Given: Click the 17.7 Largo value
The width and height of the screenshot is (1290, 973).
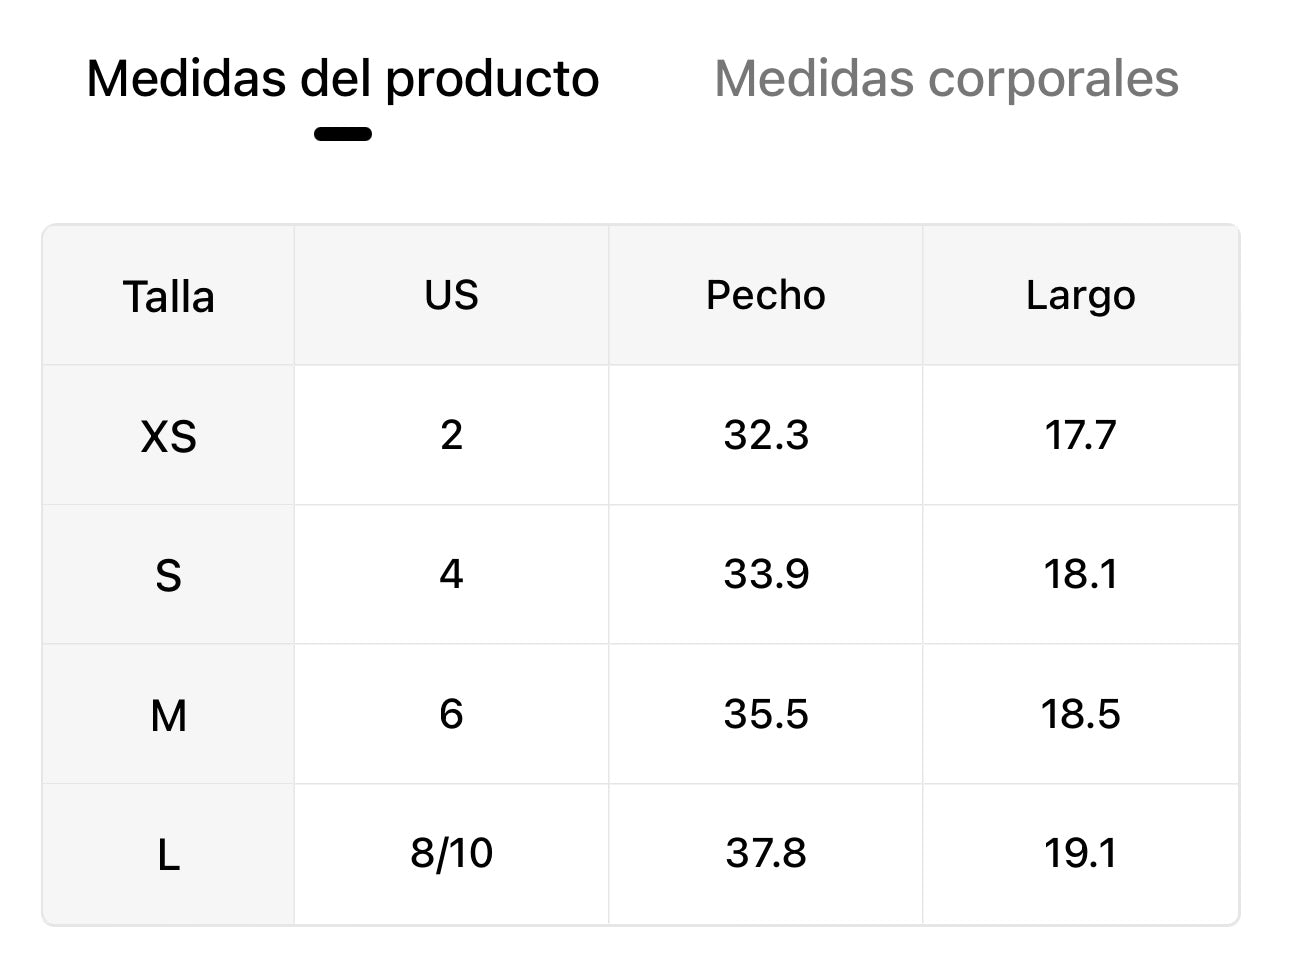Looking at the screenshot, I should (1080, 435).
